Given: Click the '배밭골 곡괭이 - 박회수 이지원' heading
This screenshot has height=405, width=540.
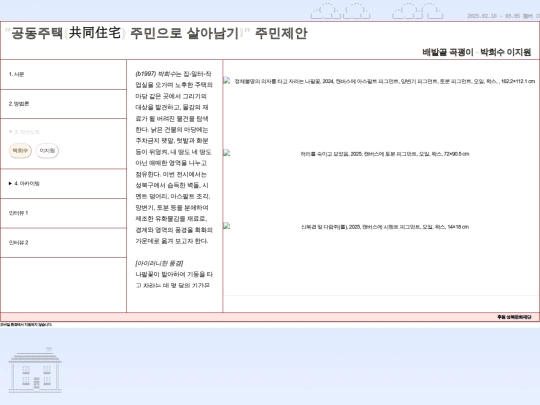Looking at the screenshot, I should tap(477, 52).
